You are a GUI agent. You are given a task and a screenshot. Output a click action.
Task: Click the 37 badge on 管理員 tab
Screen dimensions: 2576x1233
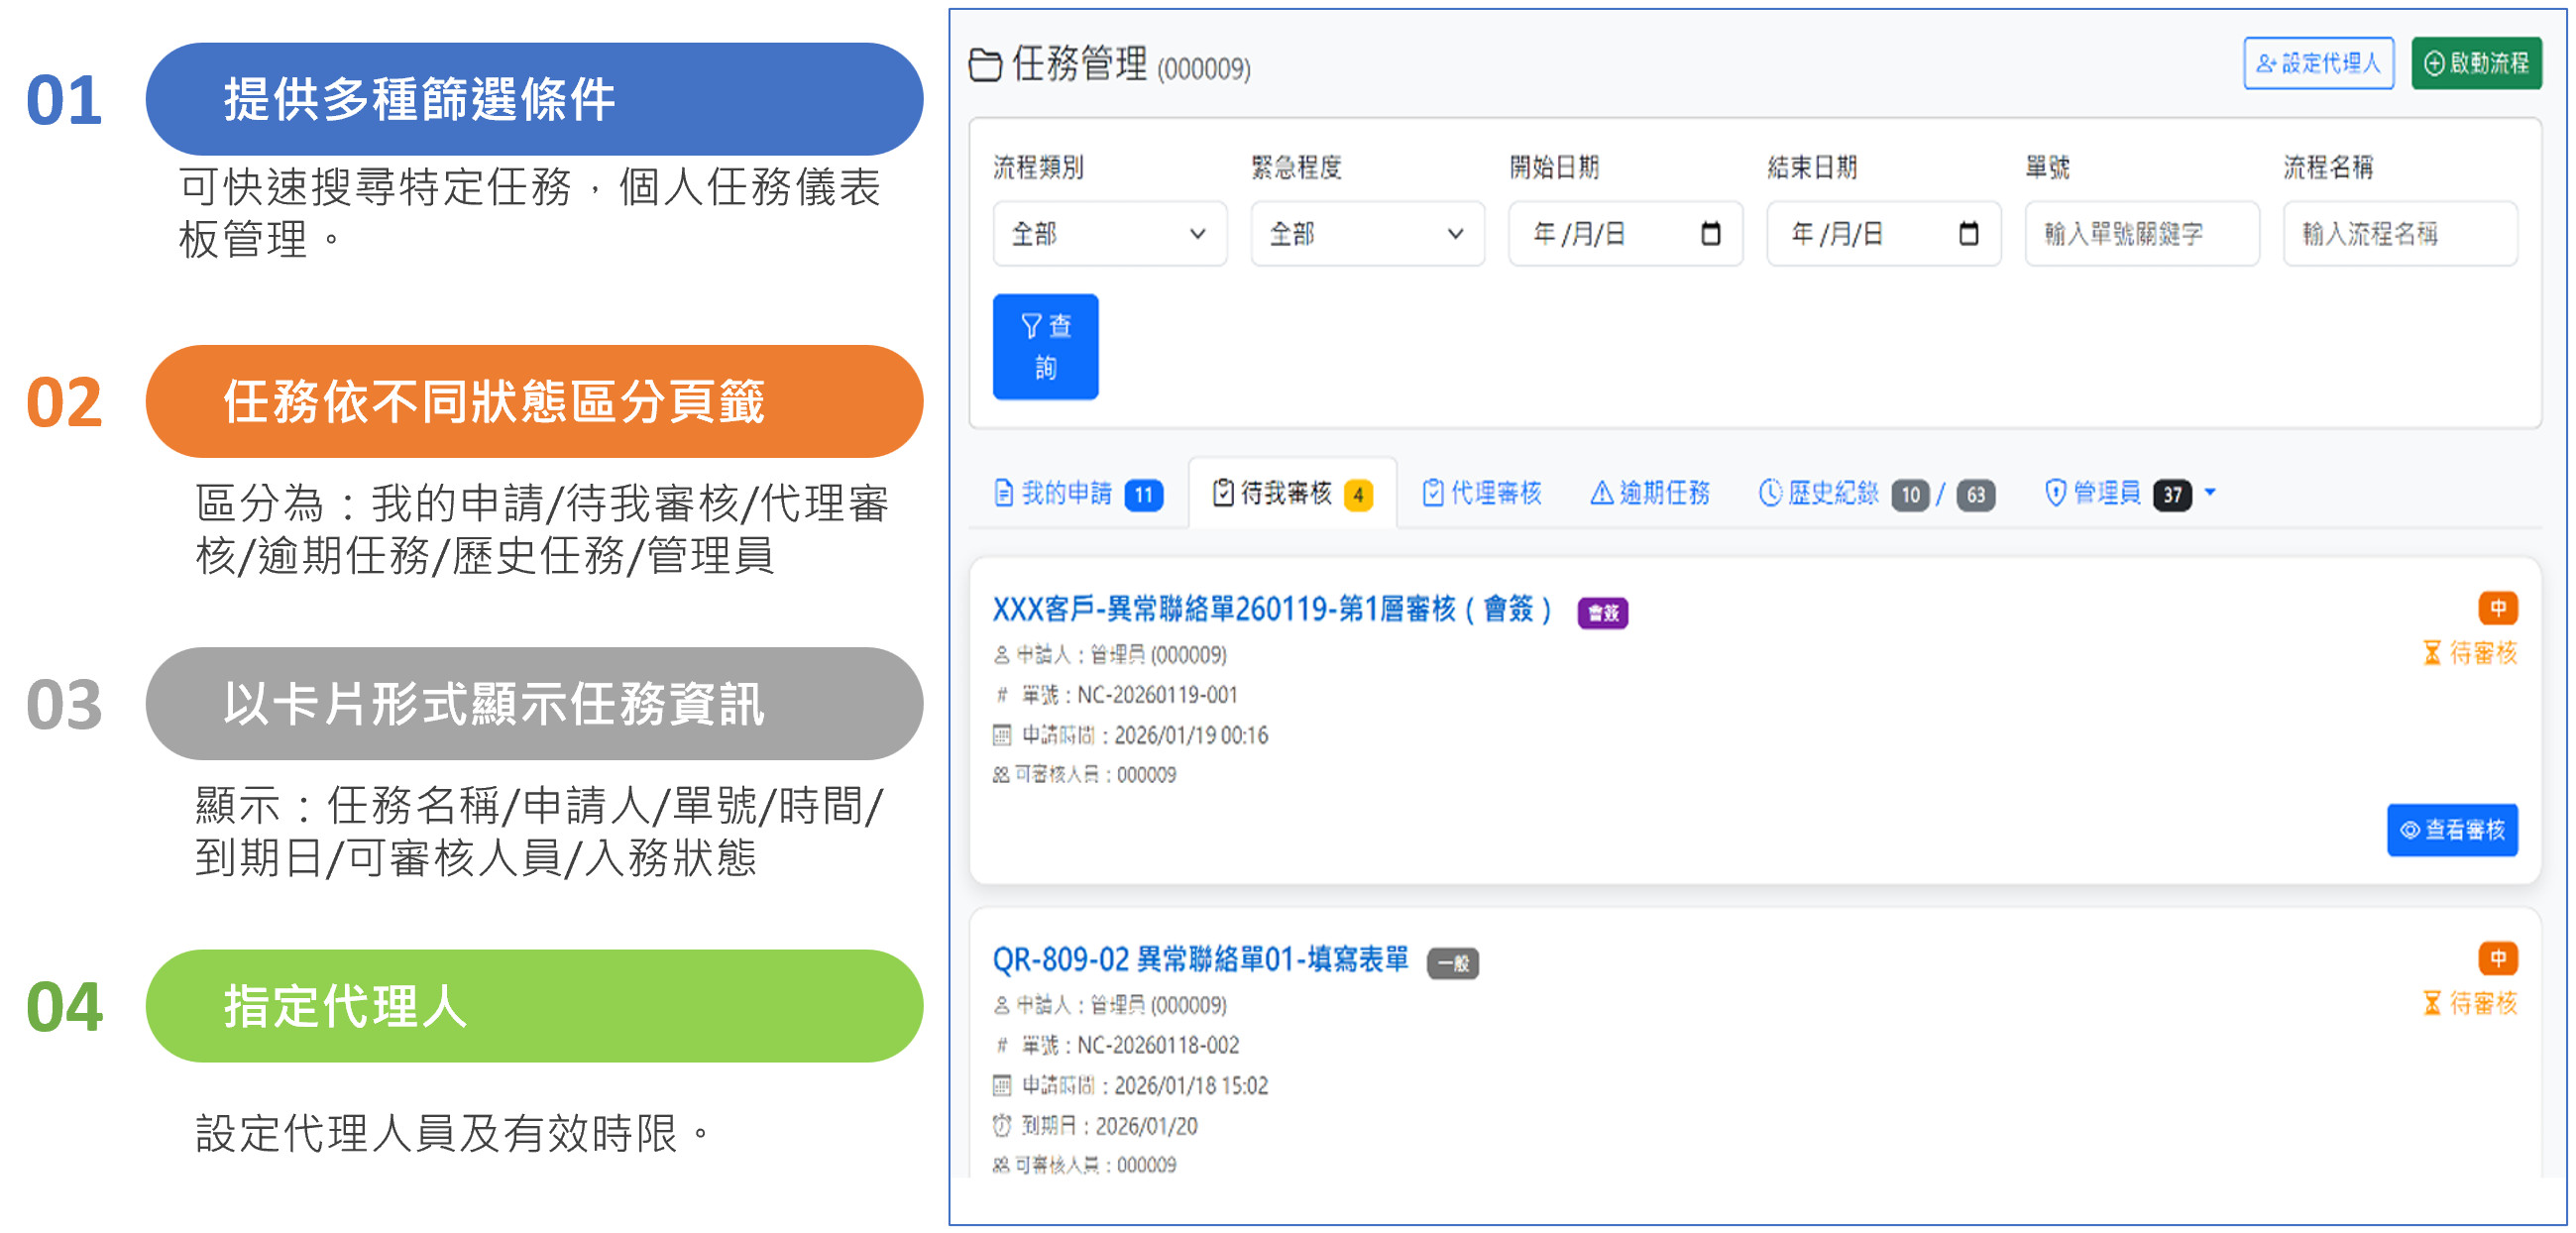2172,495
